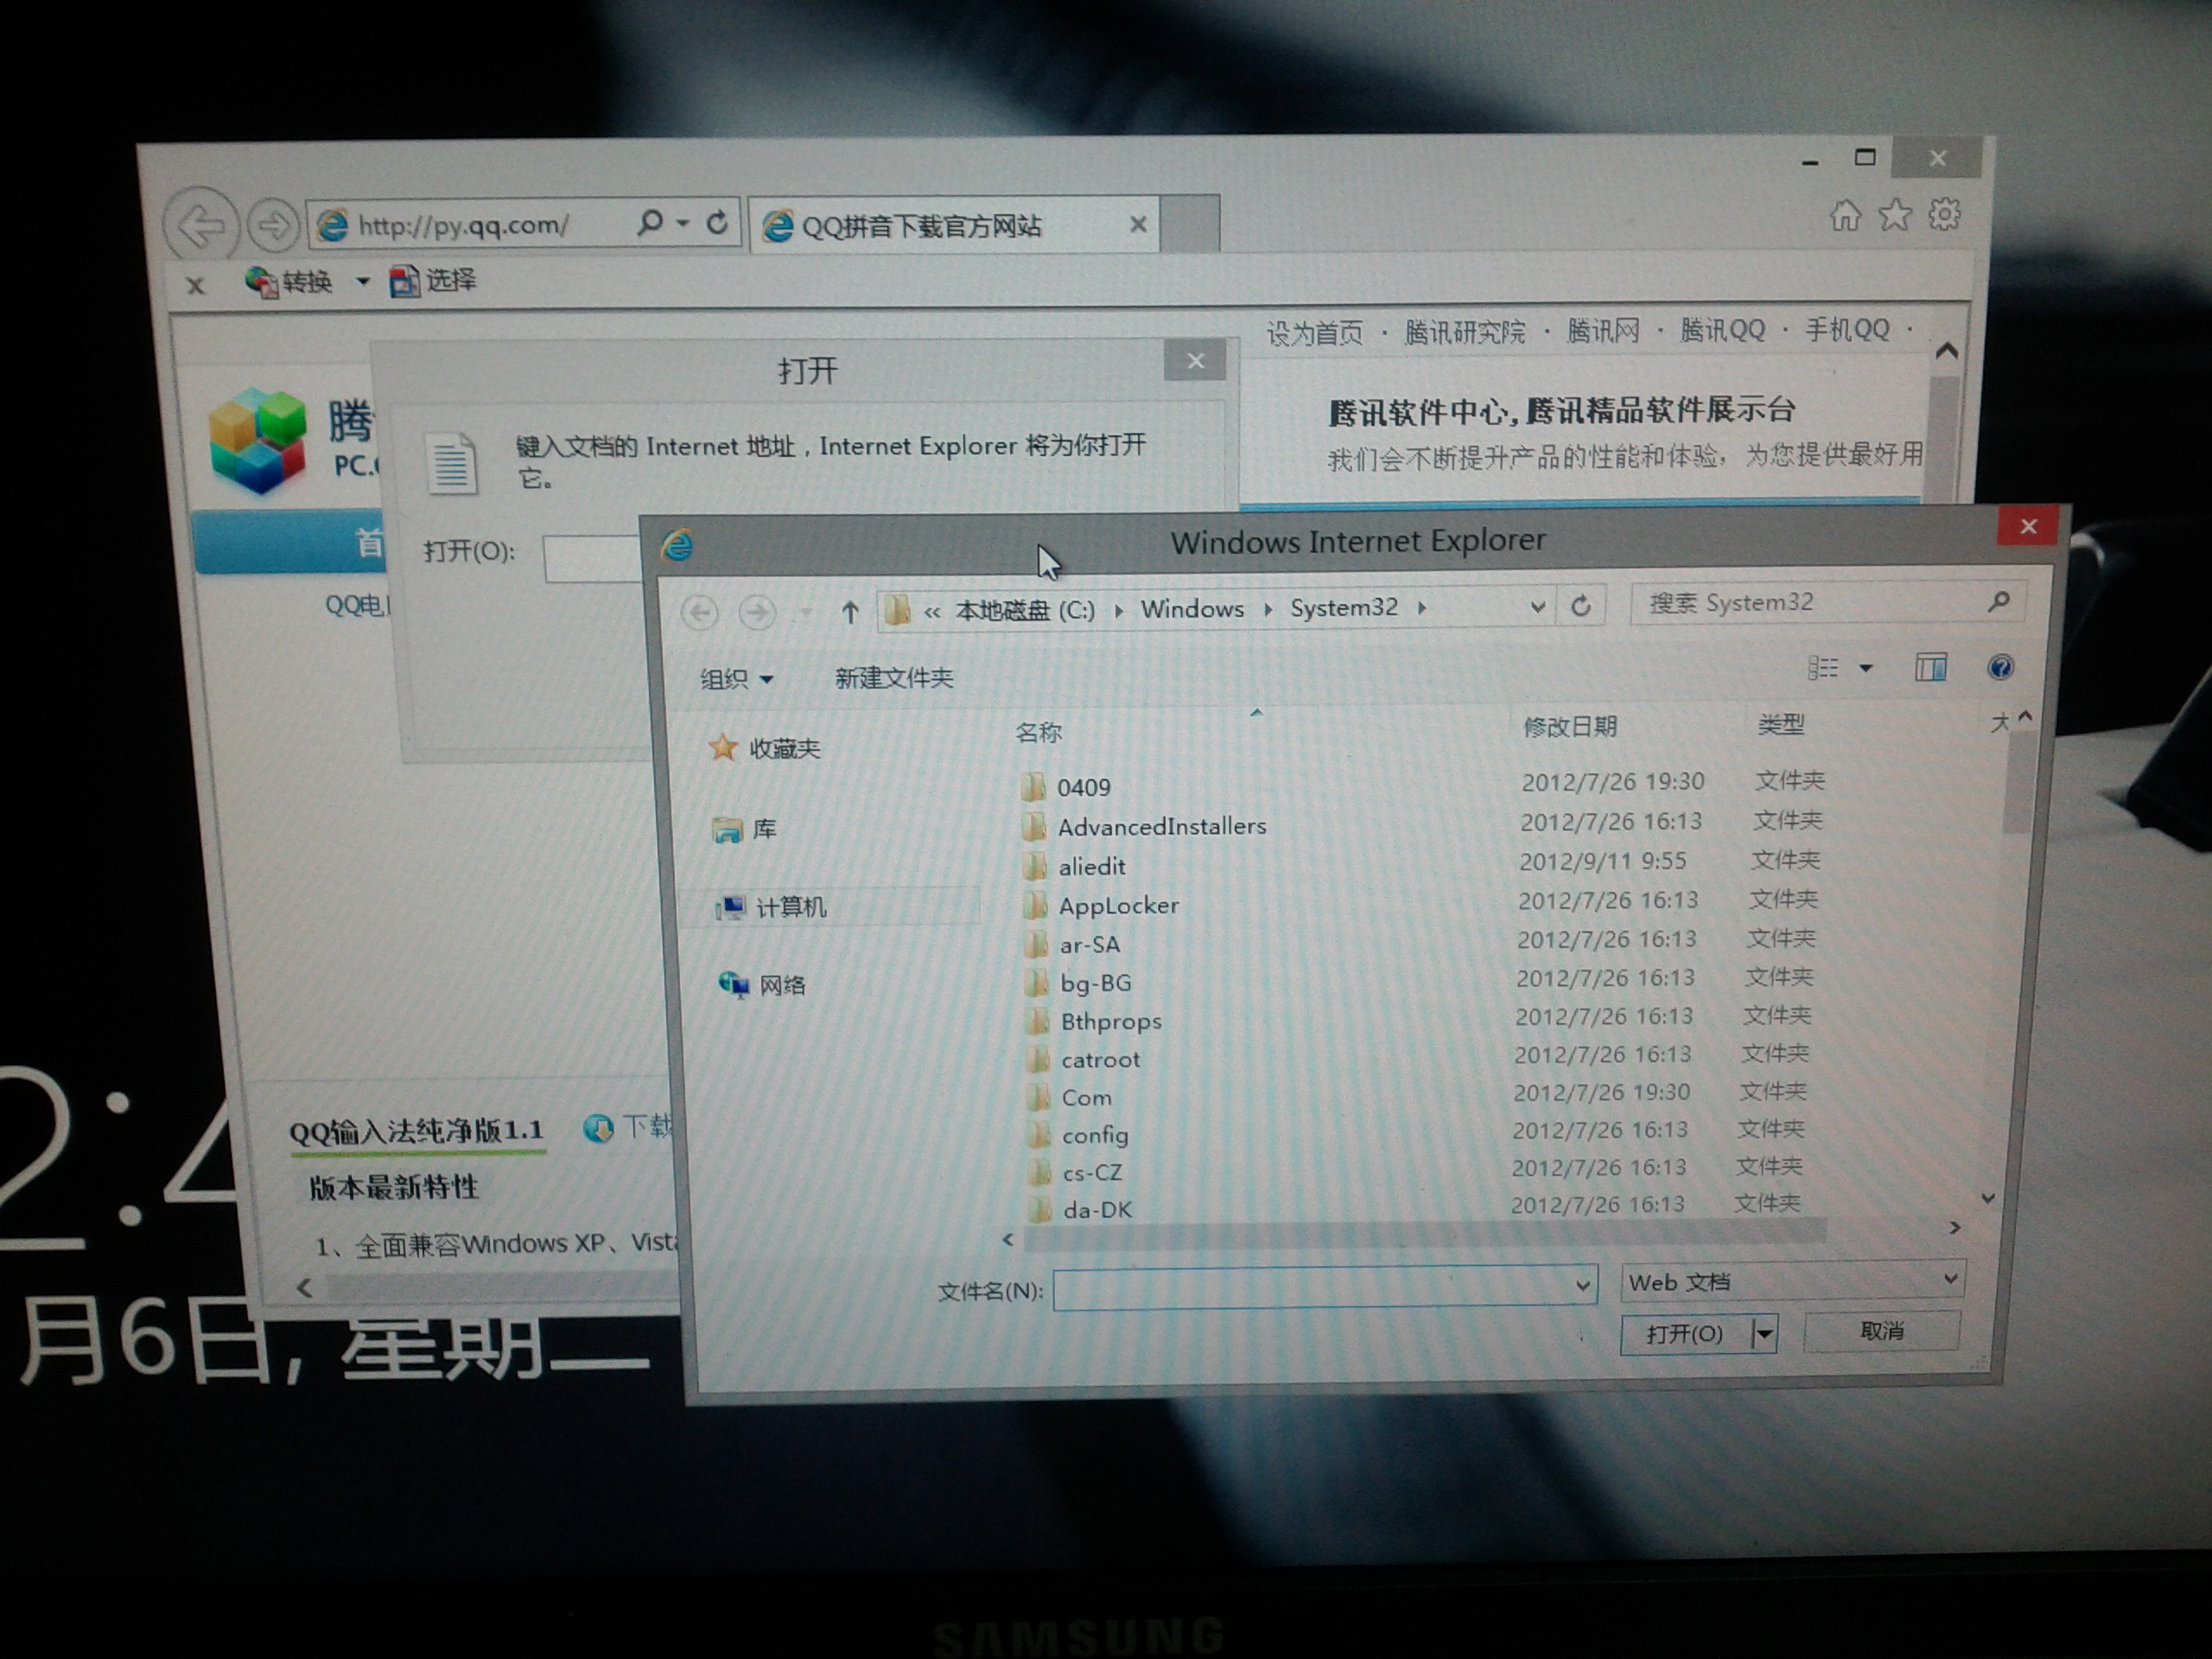
Task: Expand the 文件名 history dropdown arrow
Action: tap(1582, 1285)
